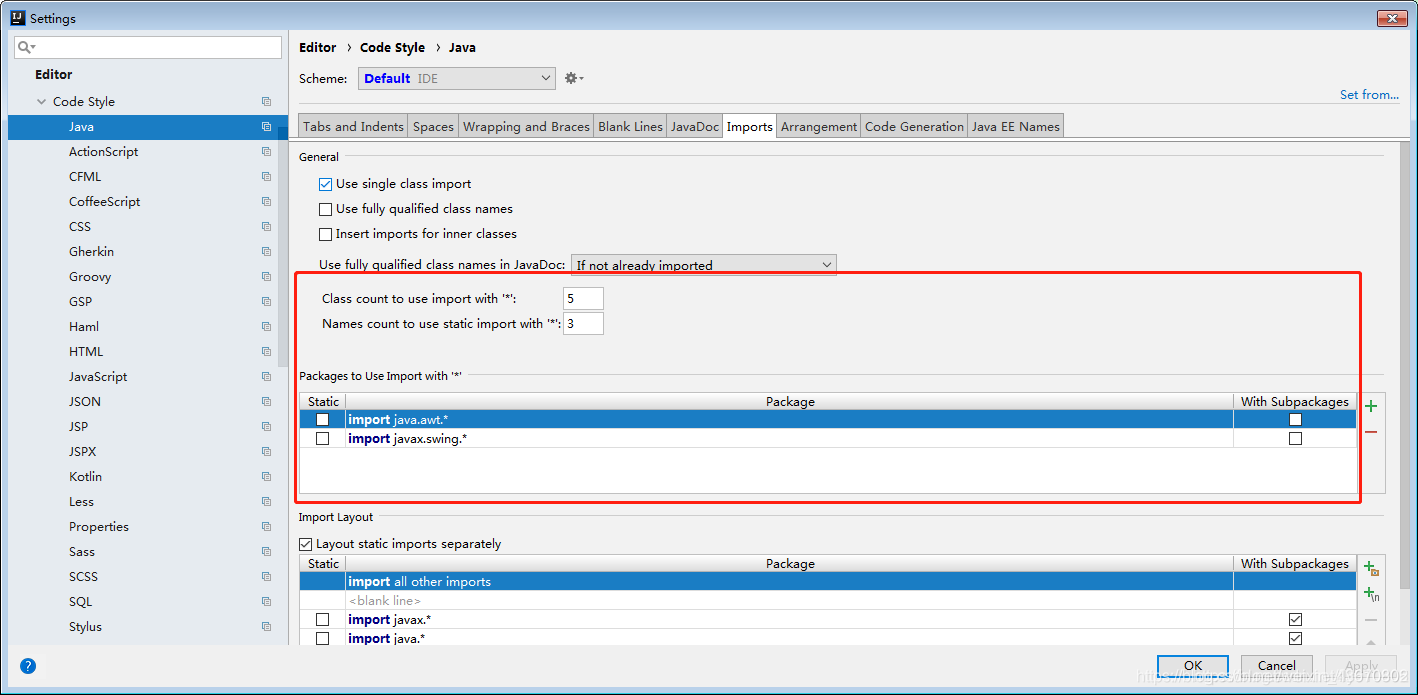Open the Arrangement tab

[x=819, y=126]
